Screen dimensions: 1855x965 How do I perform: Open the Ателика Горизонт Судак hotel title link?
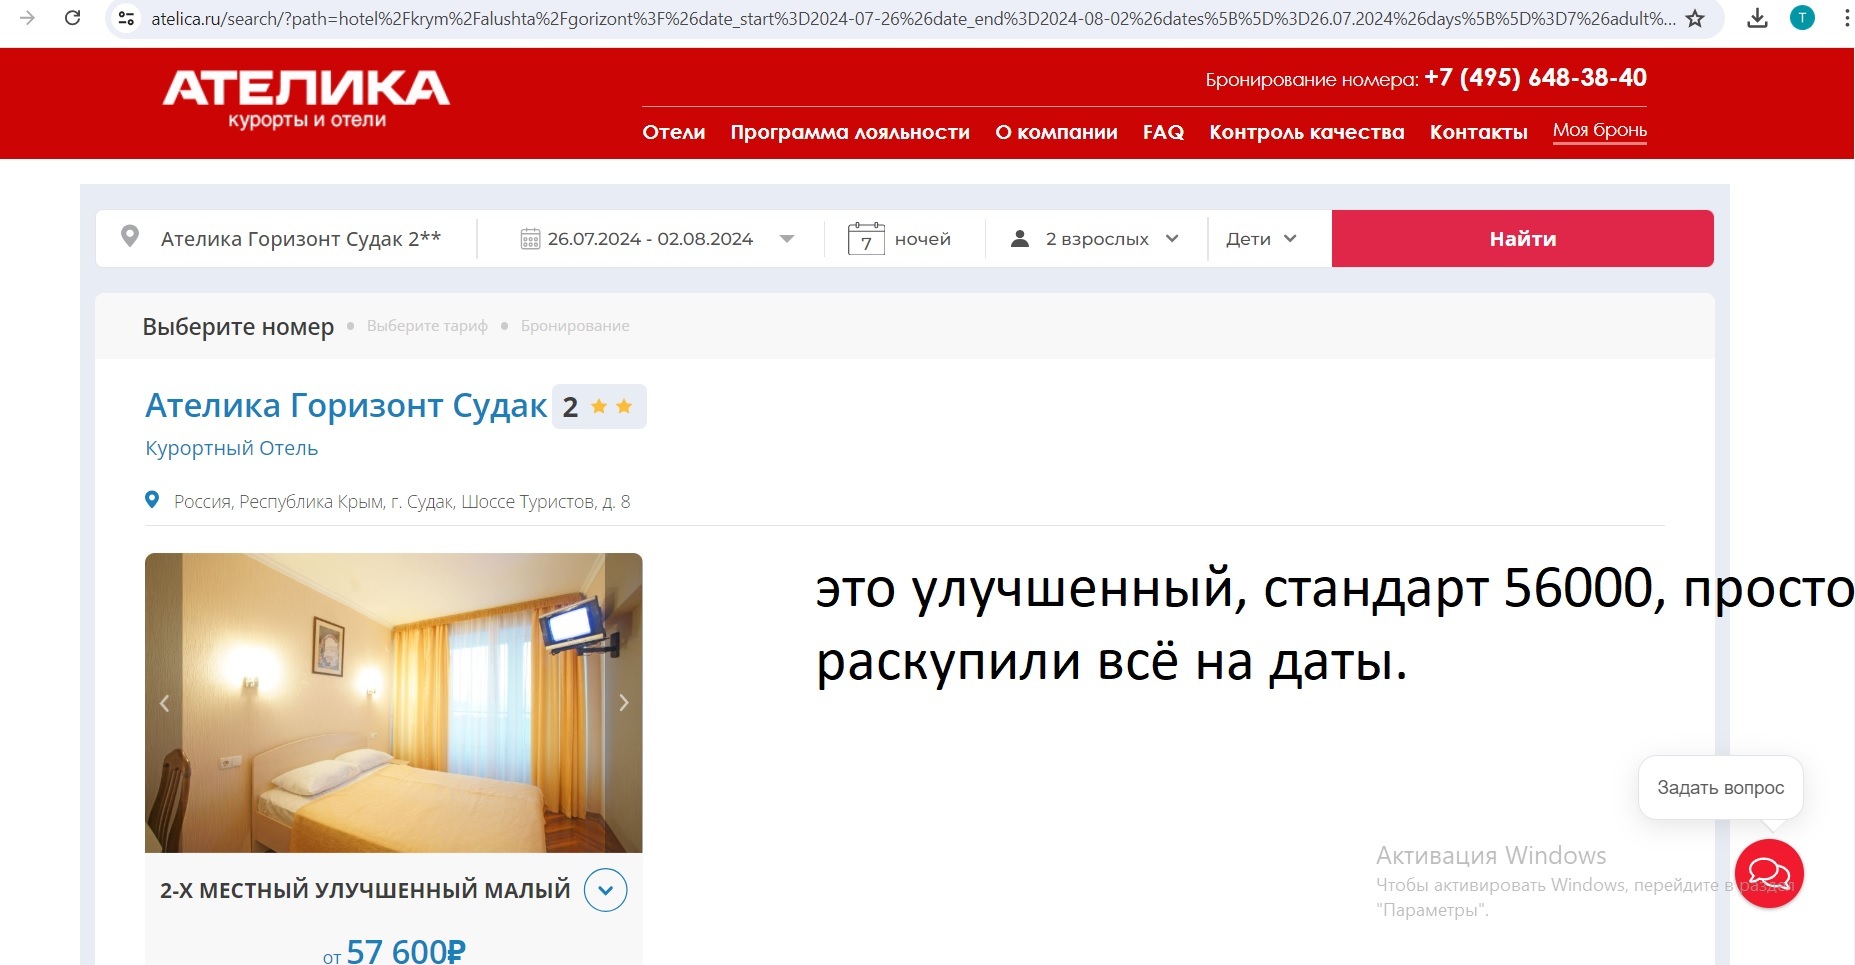tap(346, 405)
